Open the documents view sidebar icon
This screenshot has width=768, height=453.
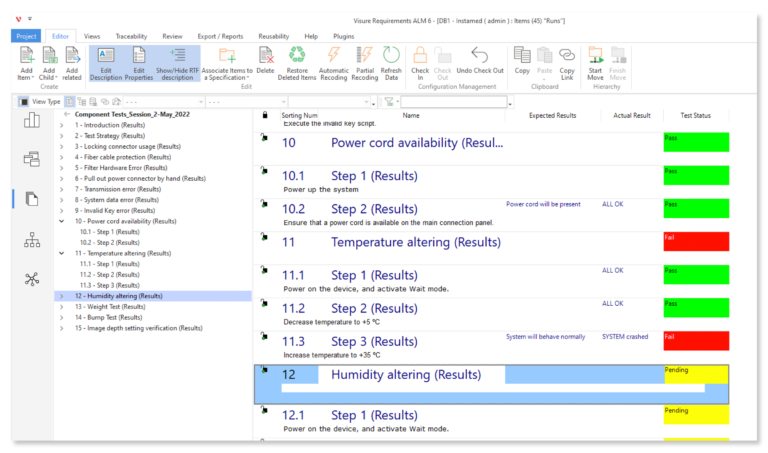click(32, 199)
